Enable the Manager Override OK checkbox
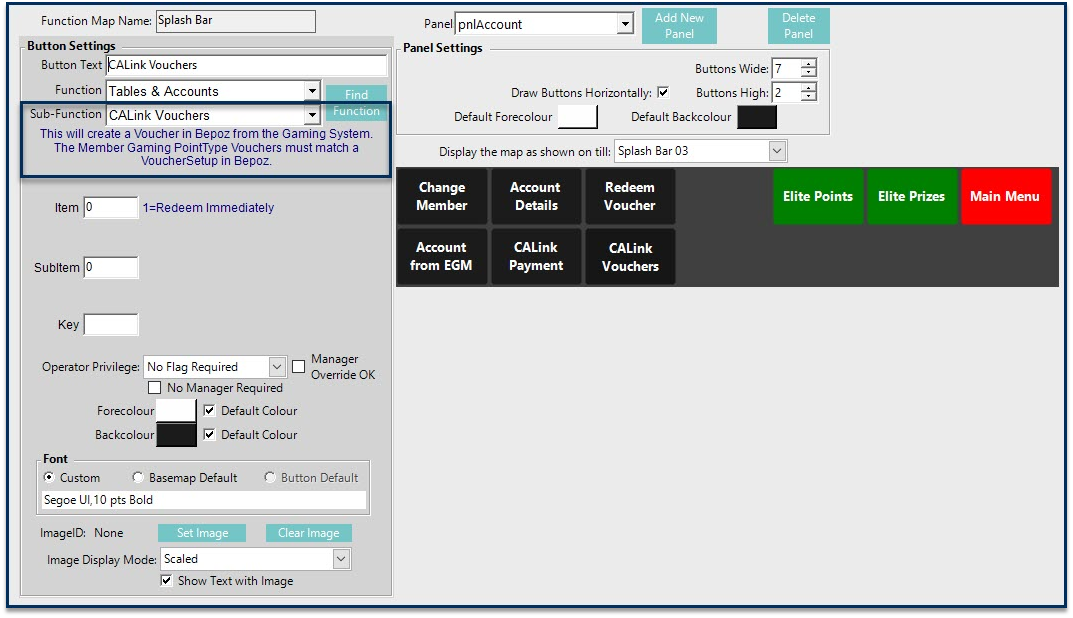The width and height of the screenshot is (1073, 618). coord(298,367)
